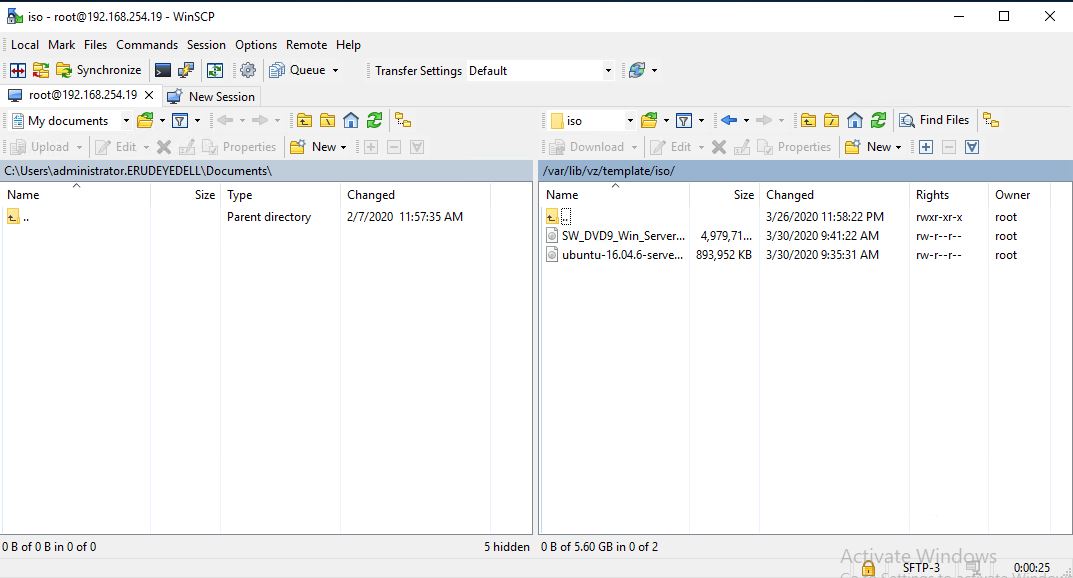1073x578 pixels.
Task: Open the Commands menu
Action: [146, 45]
